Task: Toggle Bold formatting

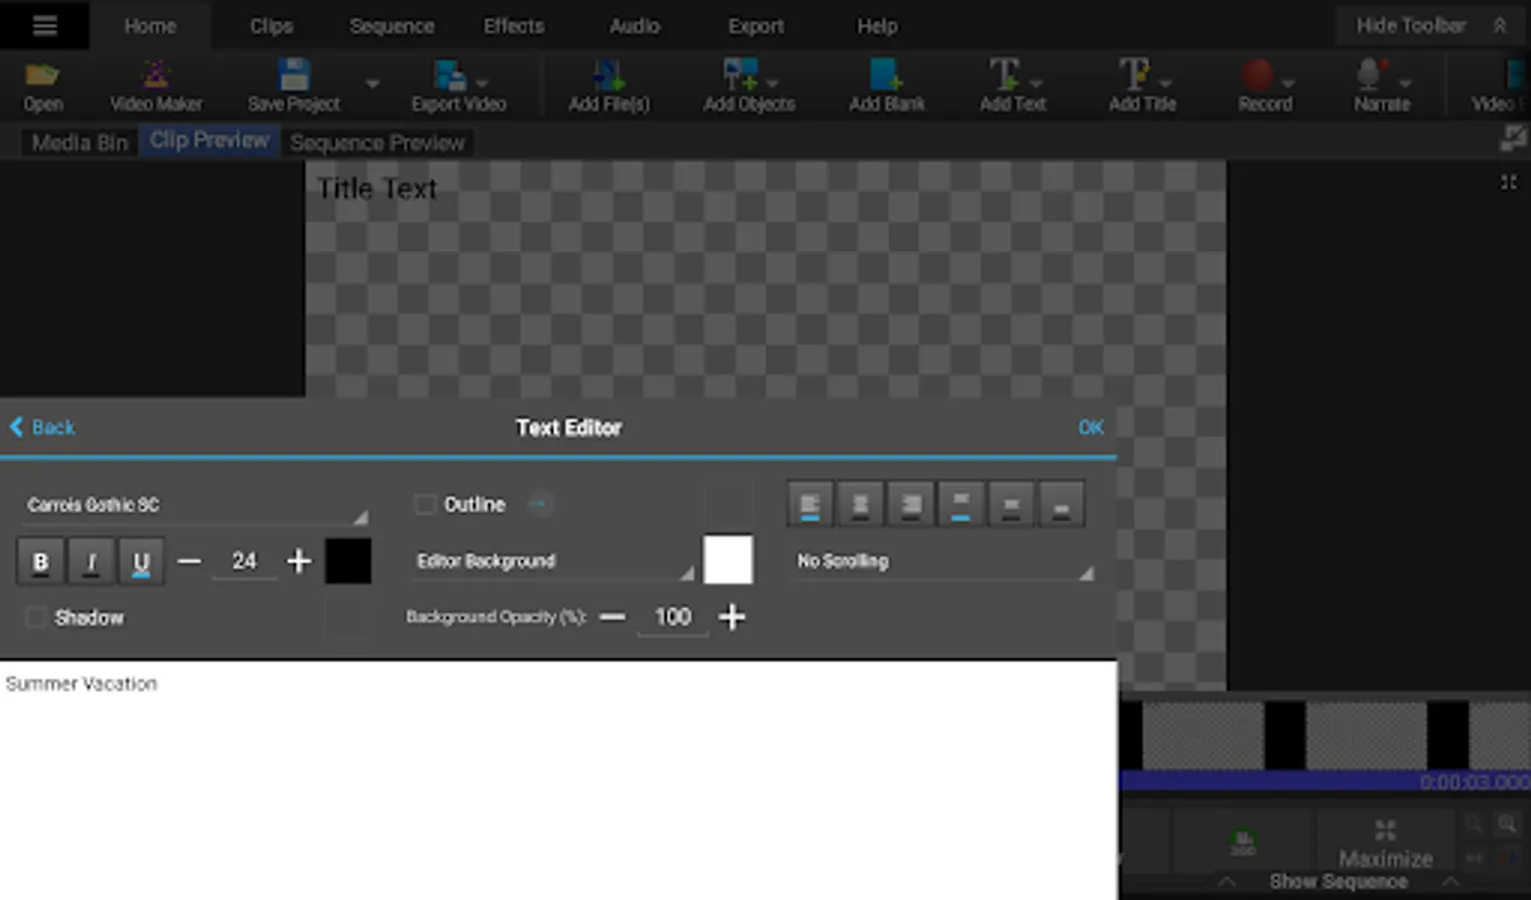Action: 41,561
